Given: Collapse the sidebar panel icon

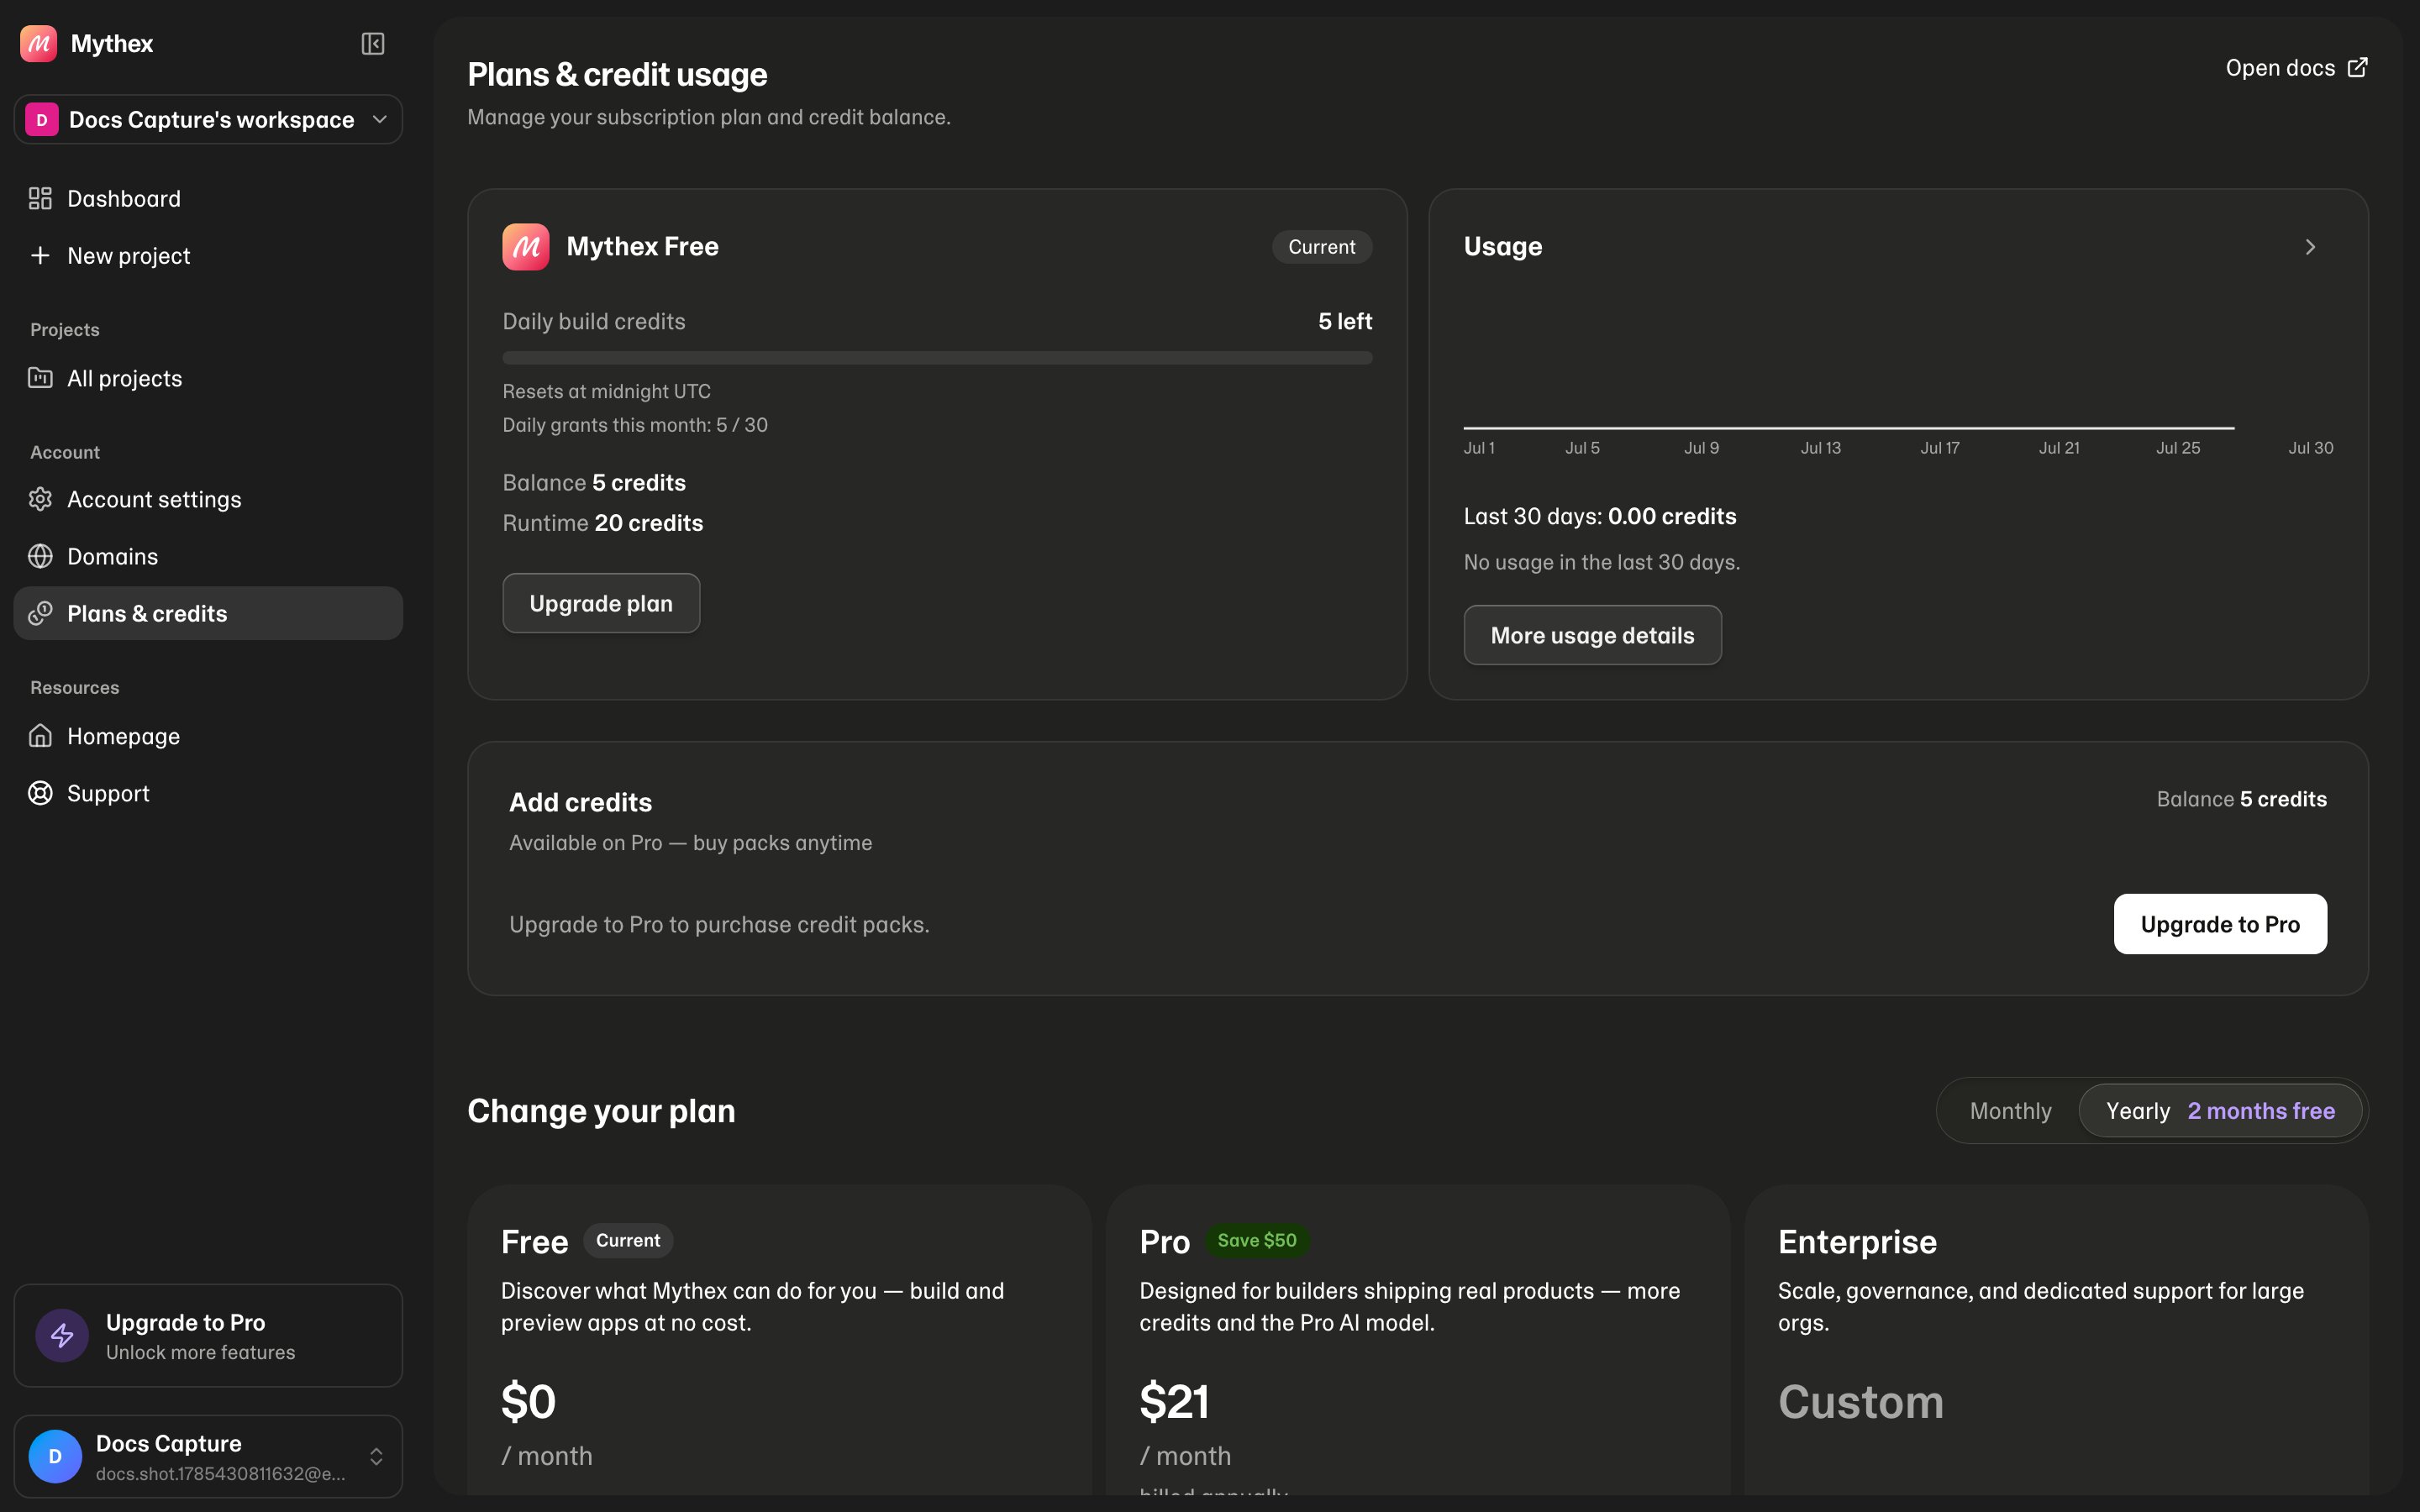Looking at the screenshot, I should [x=373, y=44].
